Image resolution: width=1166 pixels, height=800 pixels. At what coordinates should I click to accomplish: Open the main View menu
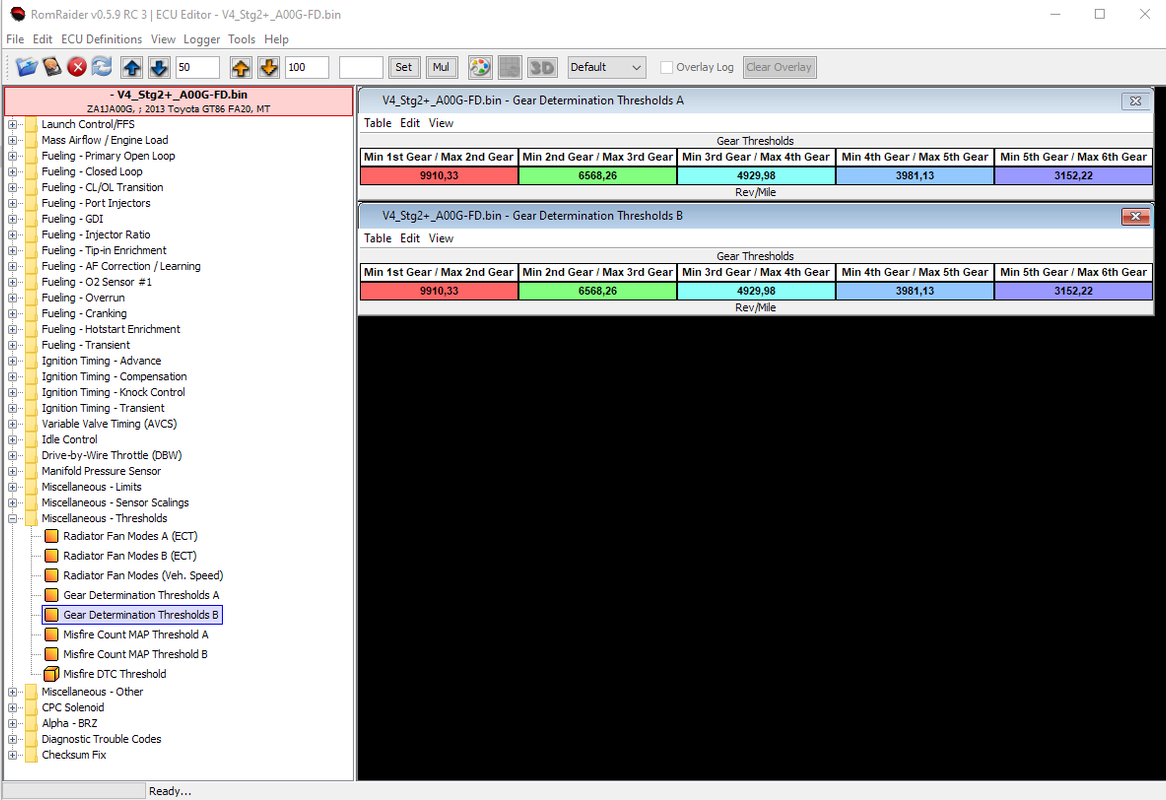(x=163, y=39)
